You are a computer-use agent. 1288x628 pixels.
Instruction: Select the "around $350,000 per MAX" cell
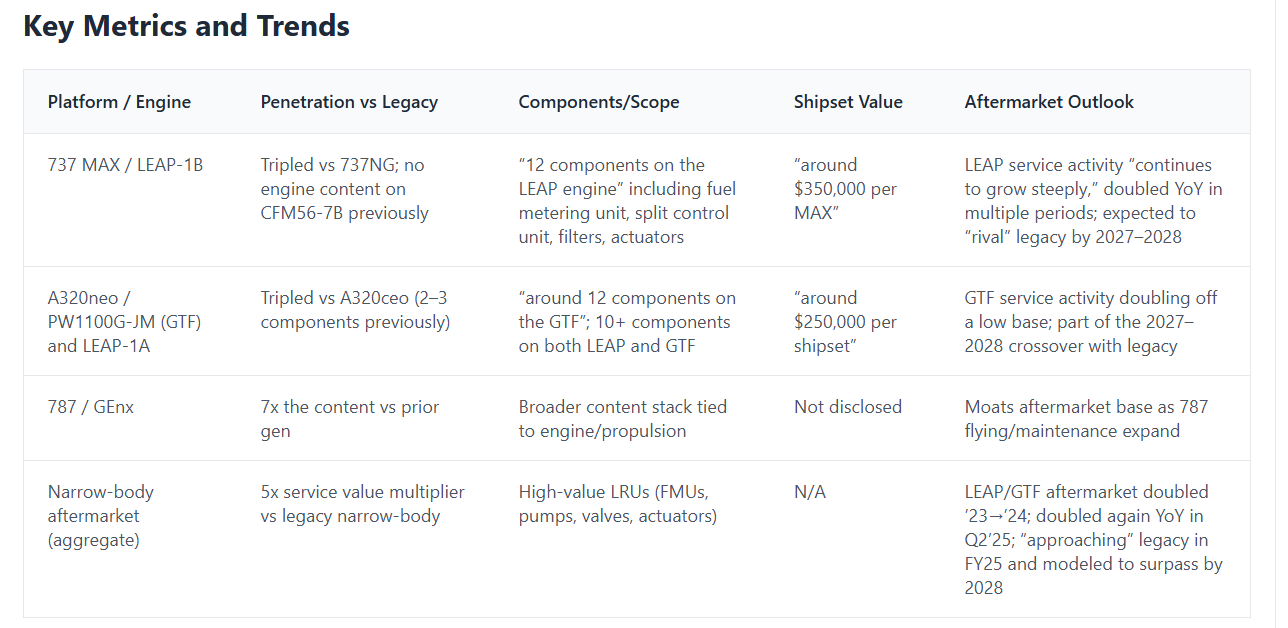[845, 189]
